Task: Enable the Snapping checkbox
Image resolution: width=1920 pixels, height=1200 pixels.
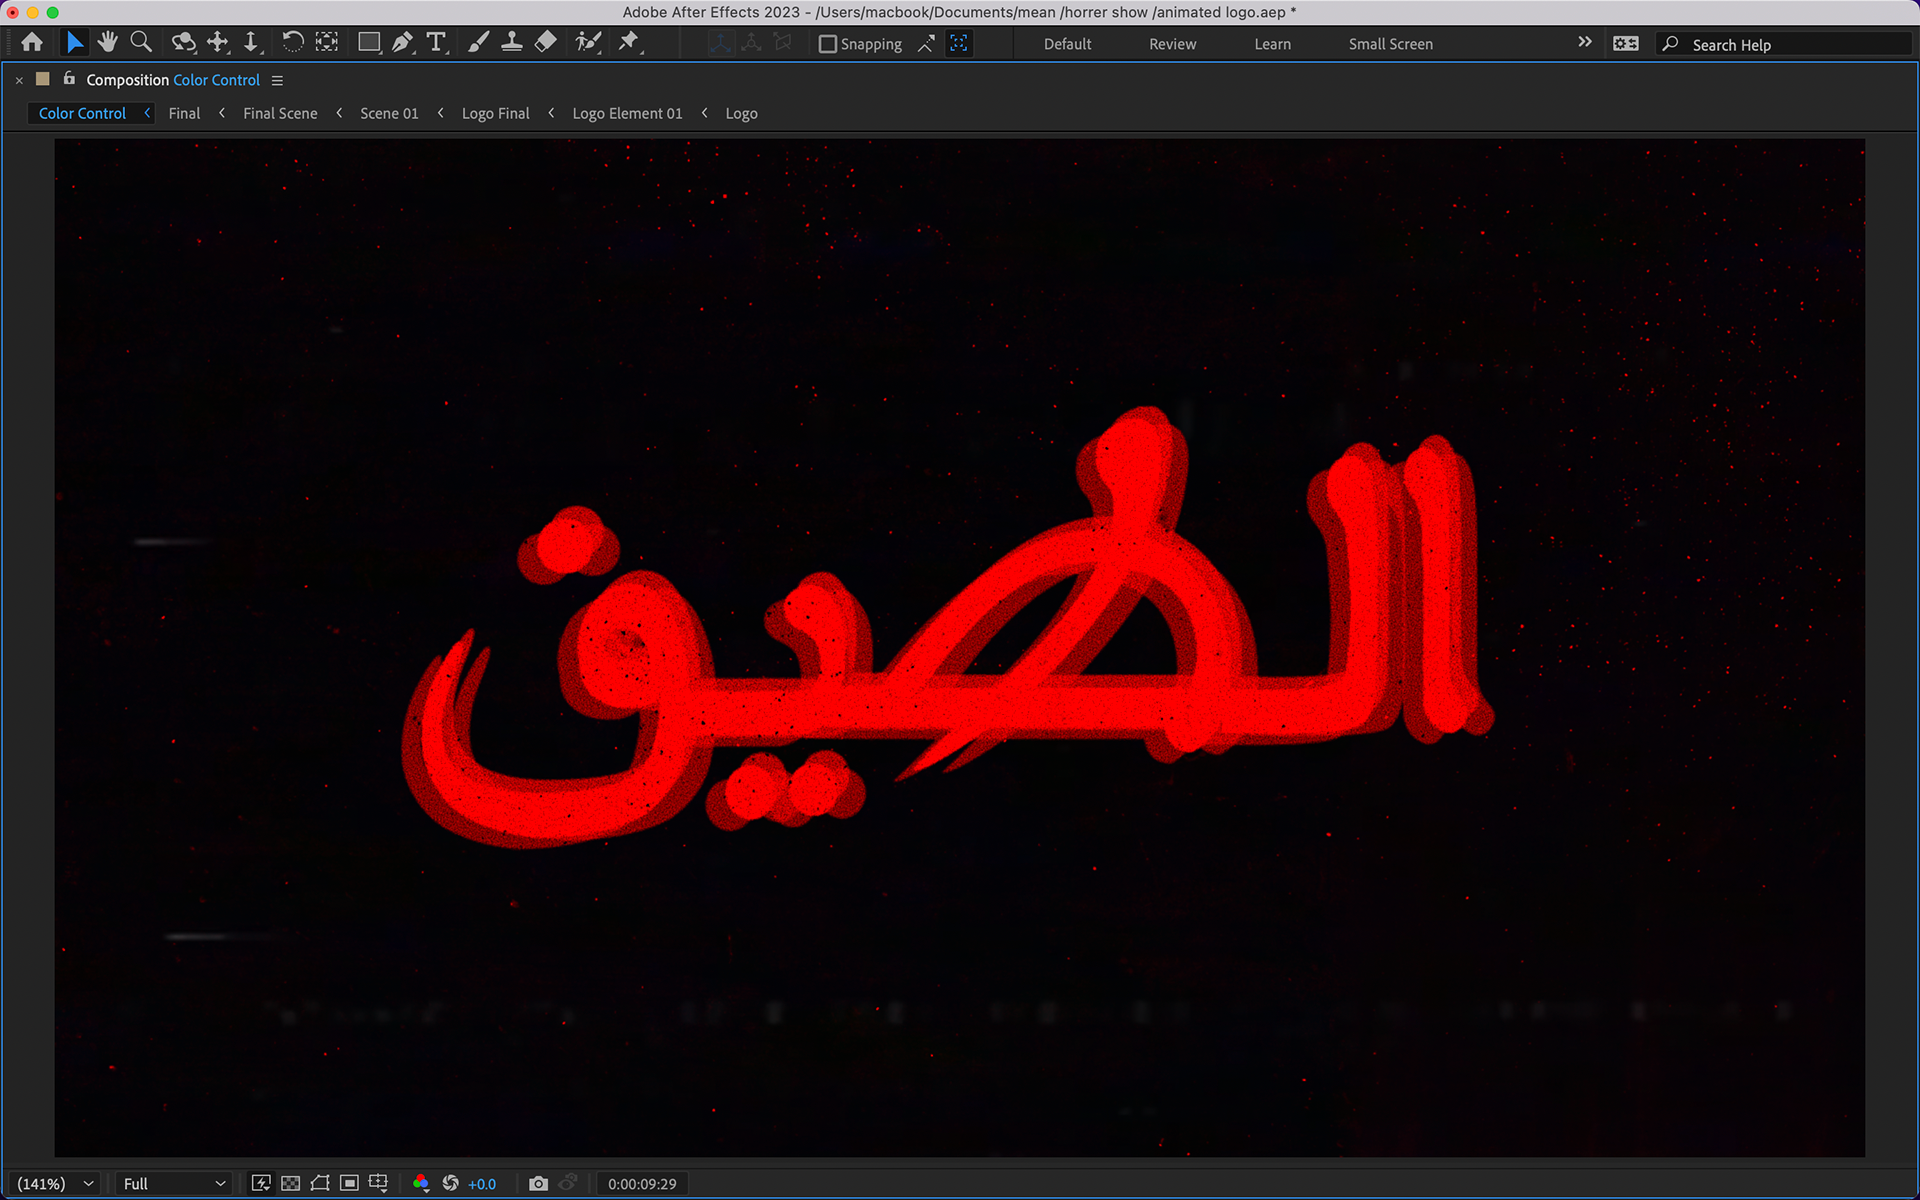Action: click(828, 44)
